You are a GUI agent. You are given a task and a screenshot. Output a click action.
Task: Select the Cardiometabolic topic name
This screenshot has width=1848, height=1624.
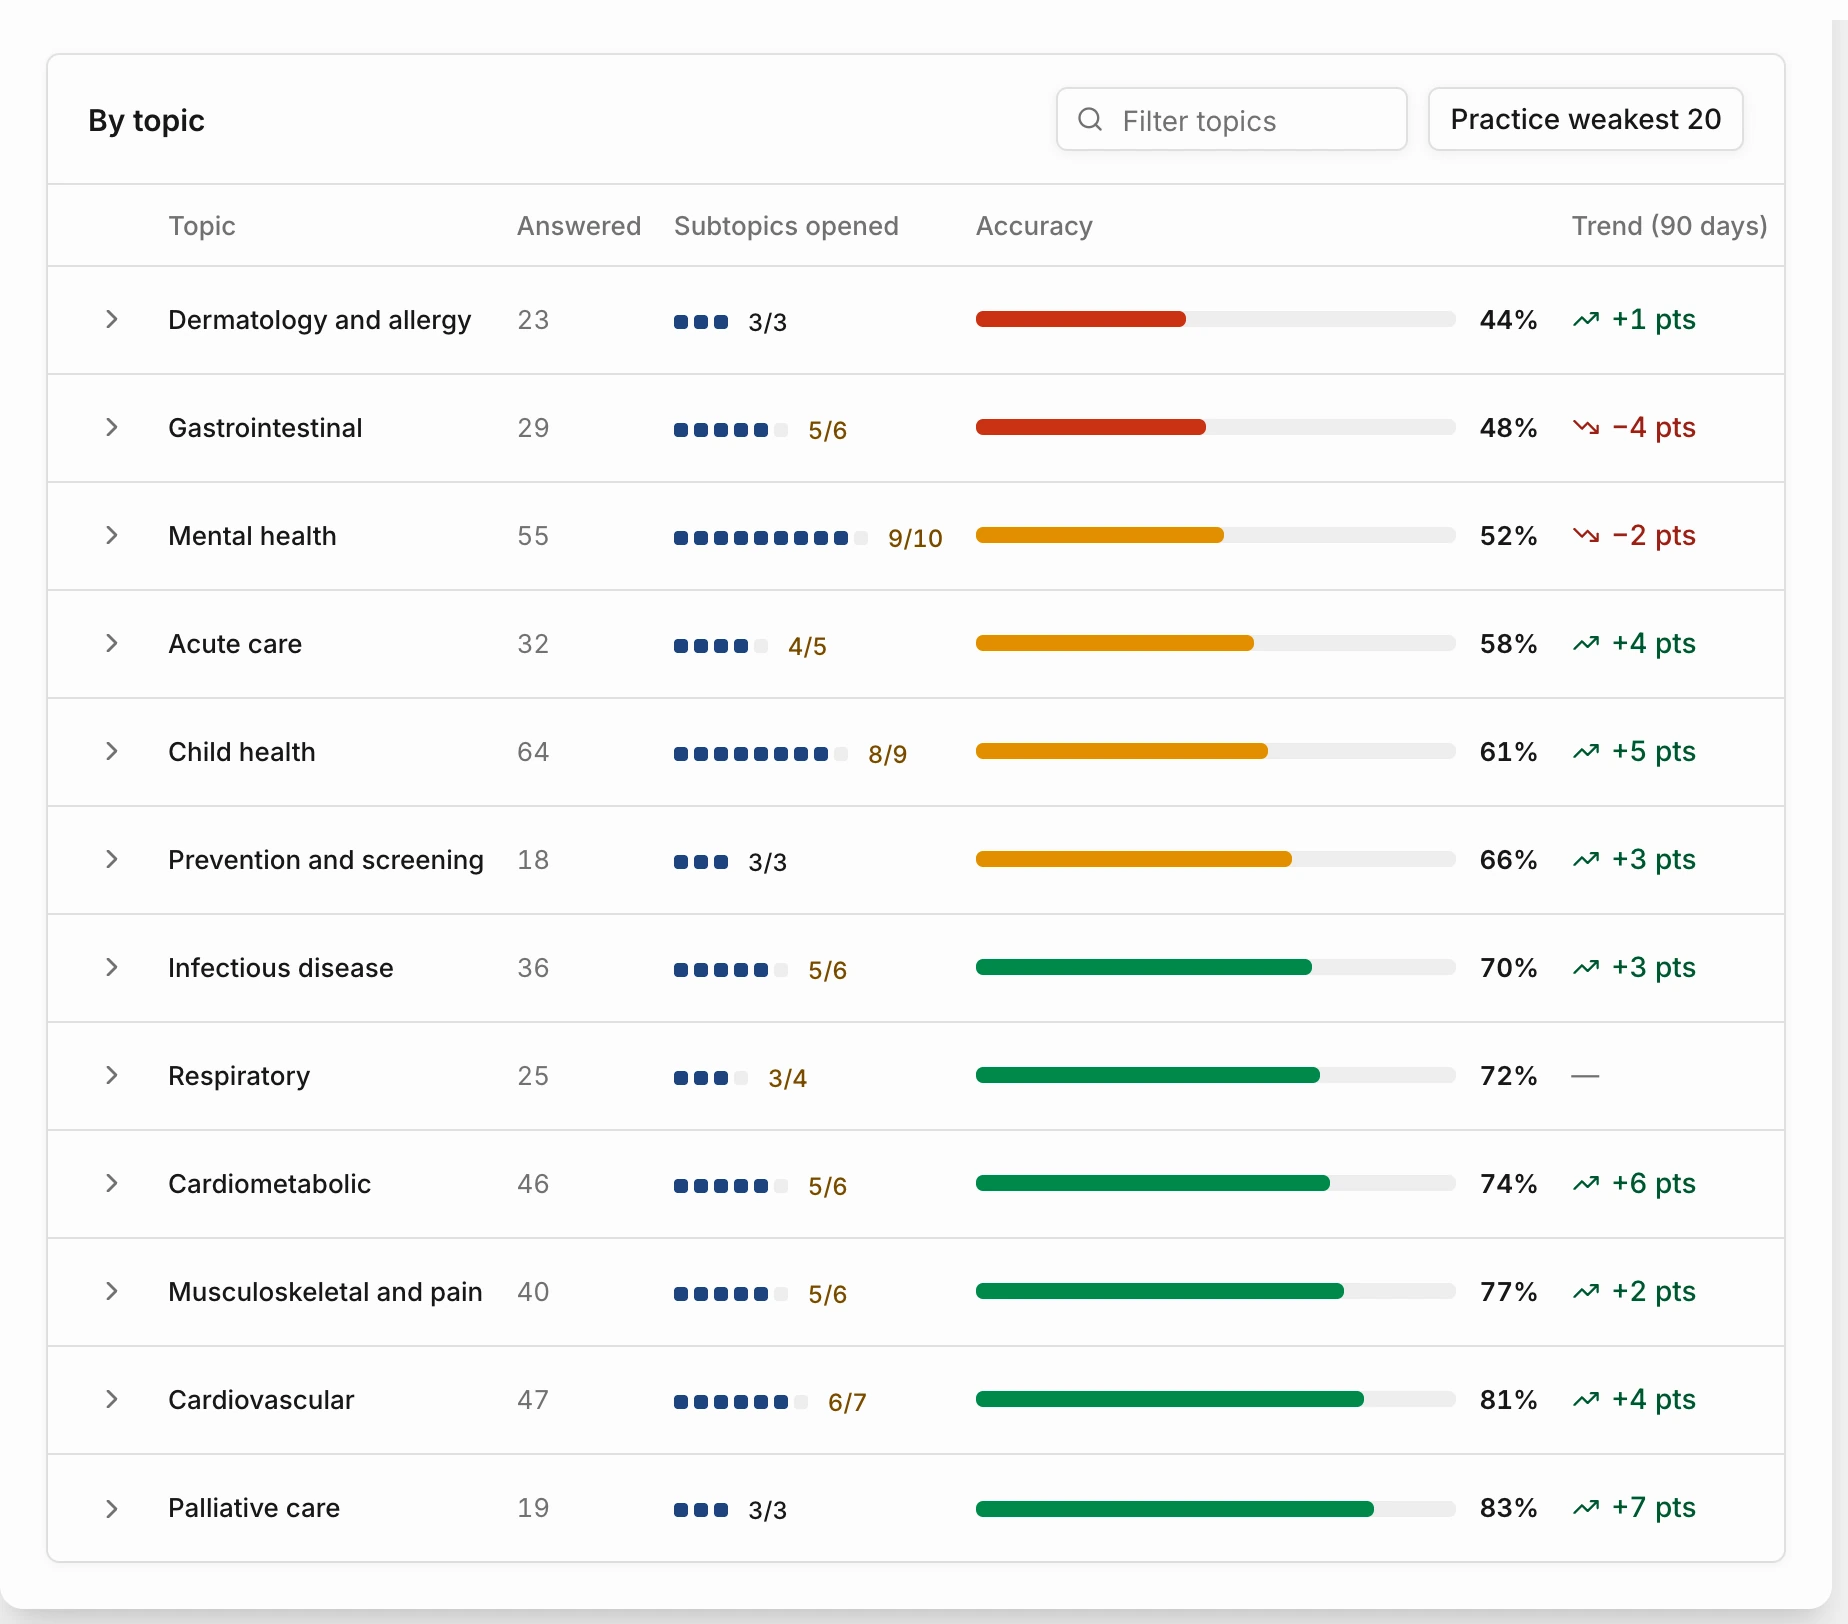pos(270,1184)
